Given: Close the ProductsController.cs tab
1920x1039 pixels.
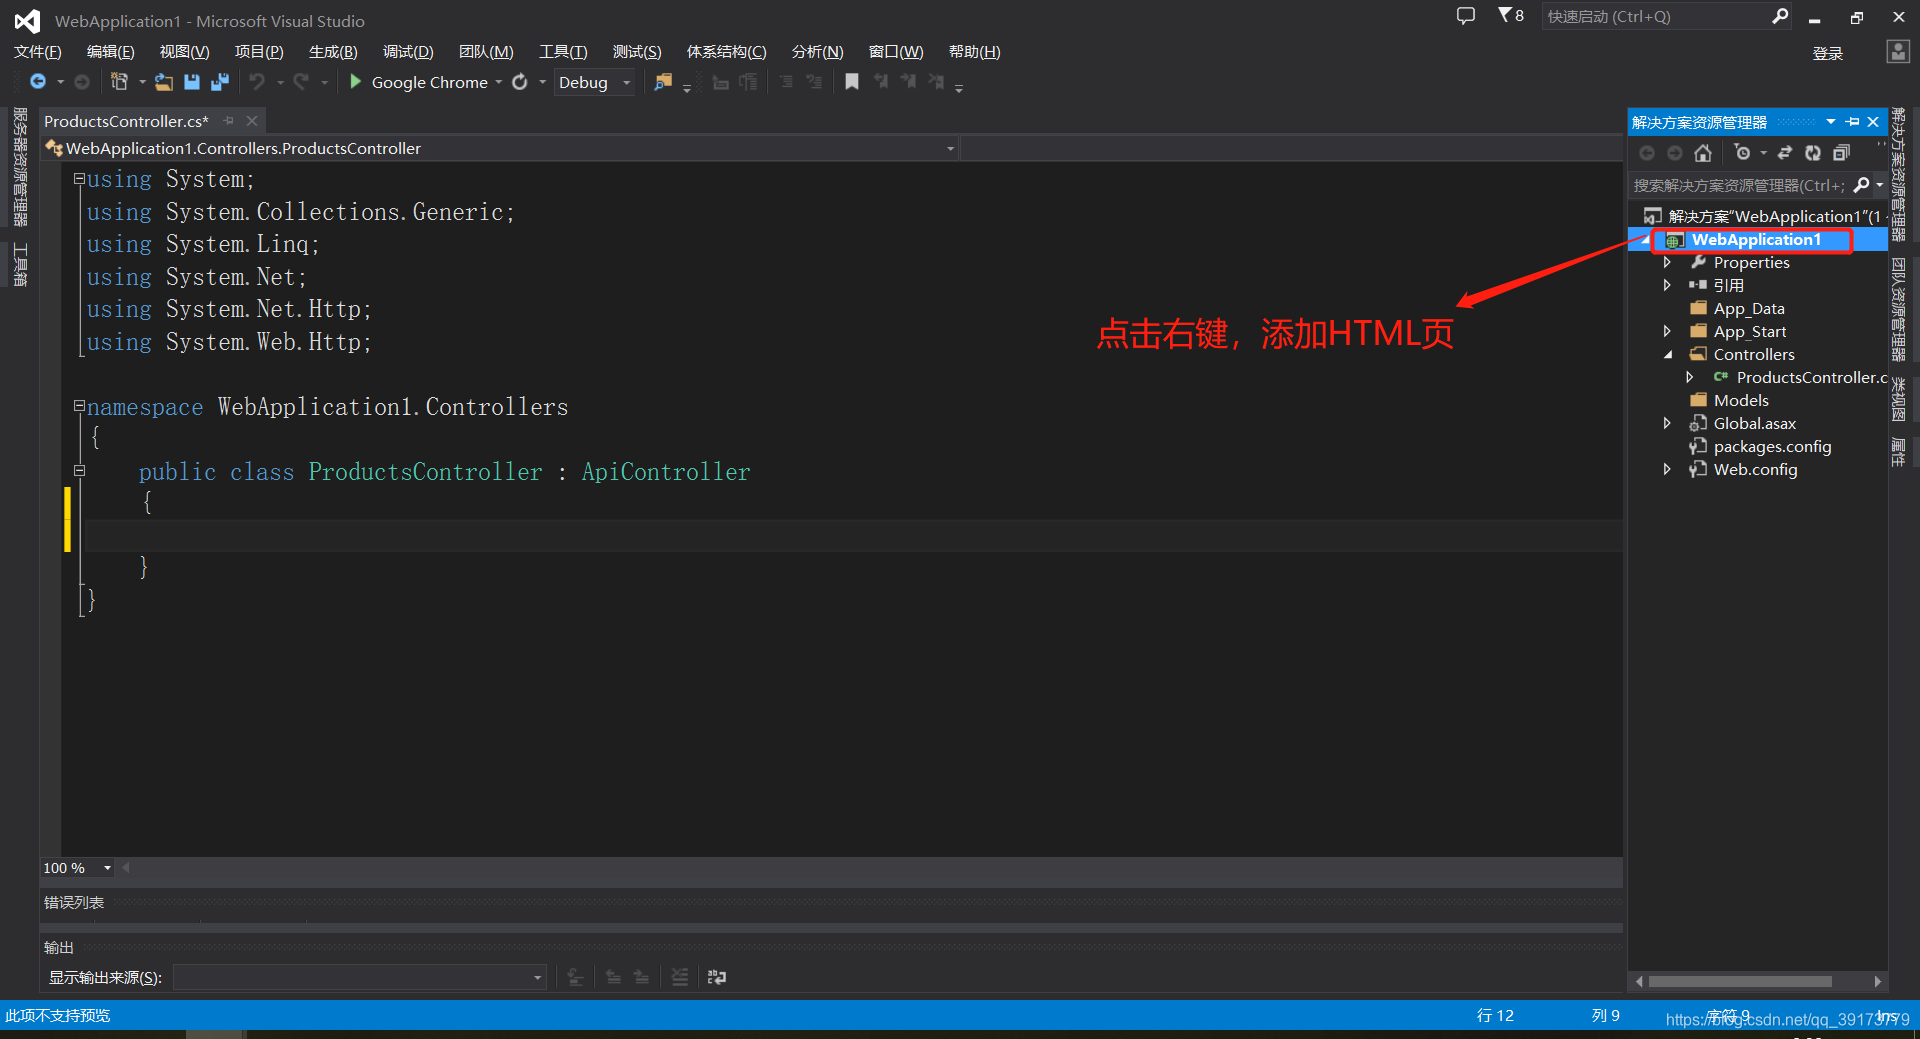Looking at the screenshot, I should [x=252, y=121].
